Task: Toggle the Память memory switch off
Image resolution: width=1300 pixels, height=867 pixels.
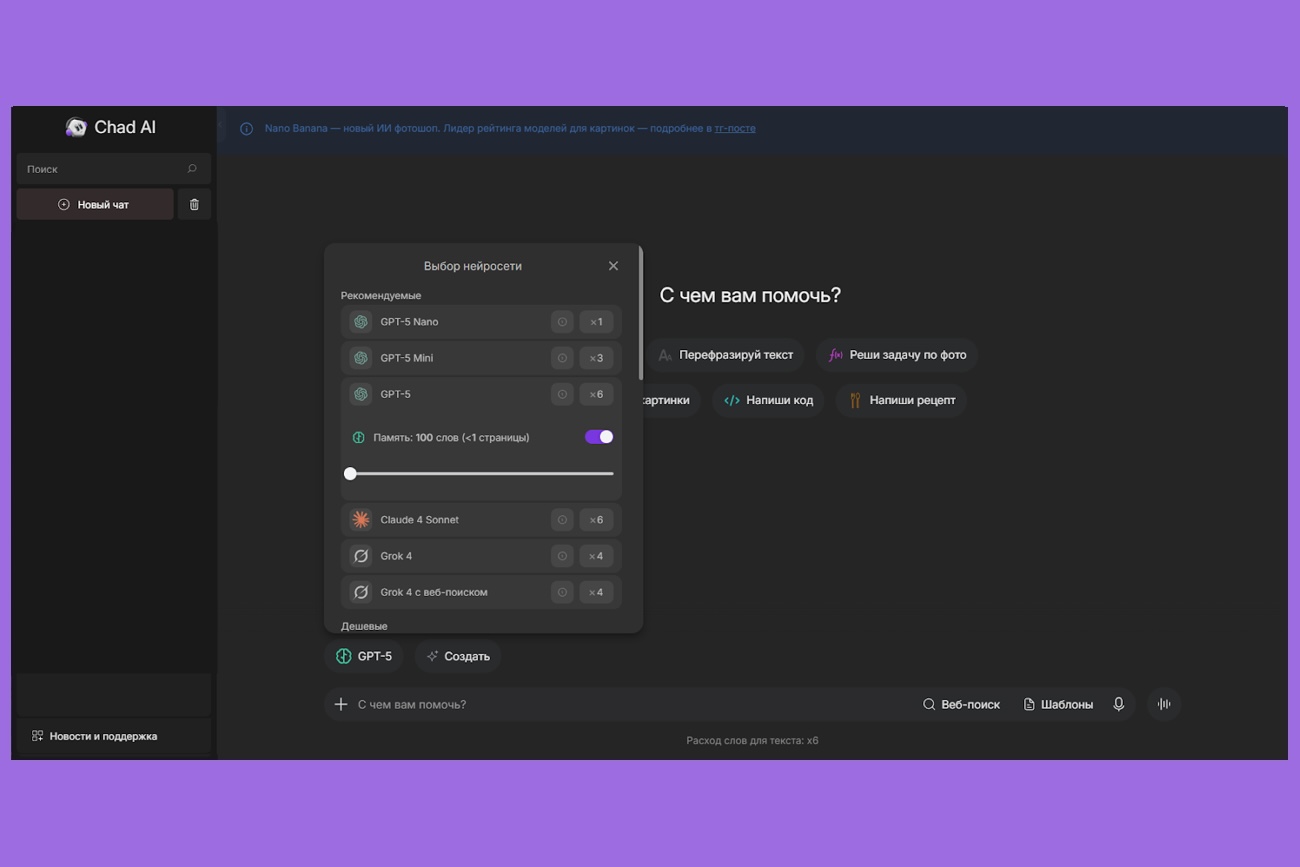Action: tap(599, 437)
